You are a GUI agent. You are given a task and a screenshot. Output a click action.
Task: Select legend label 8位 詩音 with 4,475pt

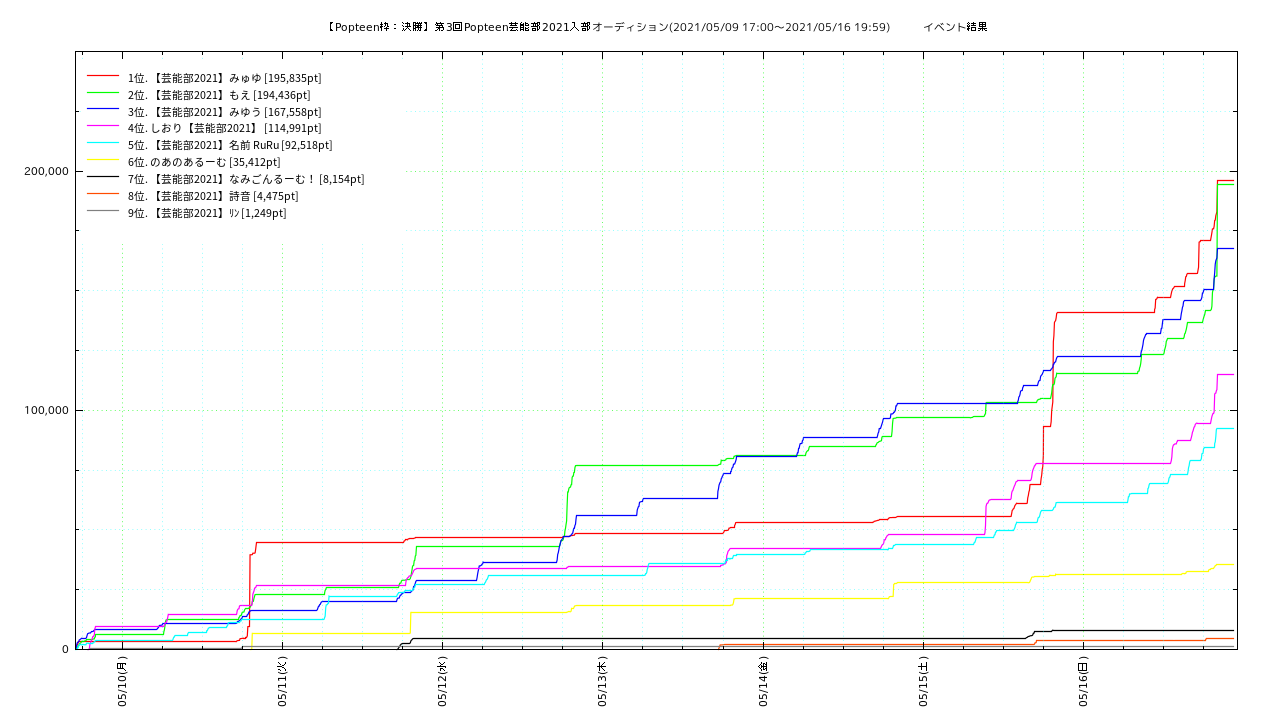click(212, 196)
